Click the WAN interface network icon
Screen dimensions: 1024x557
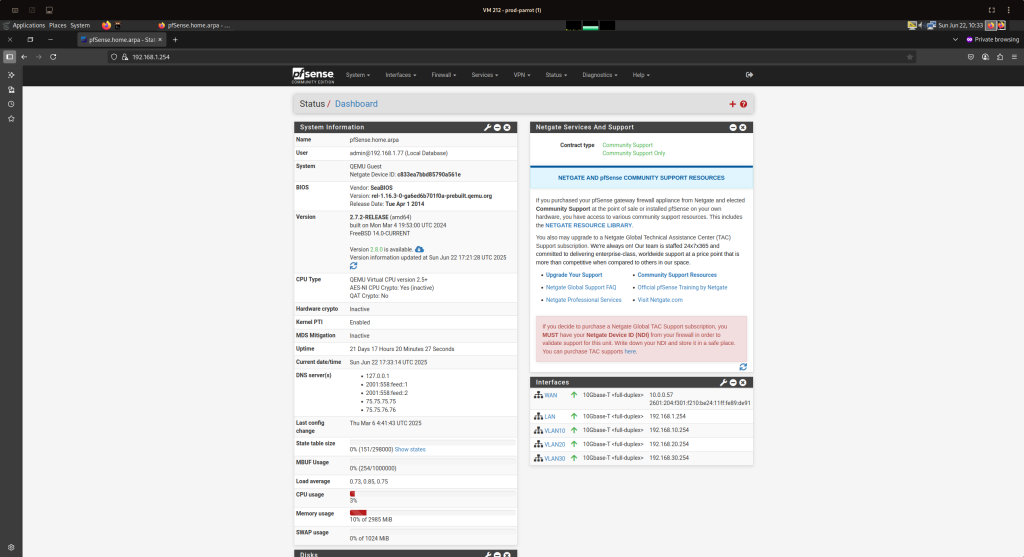click(538, 395)
